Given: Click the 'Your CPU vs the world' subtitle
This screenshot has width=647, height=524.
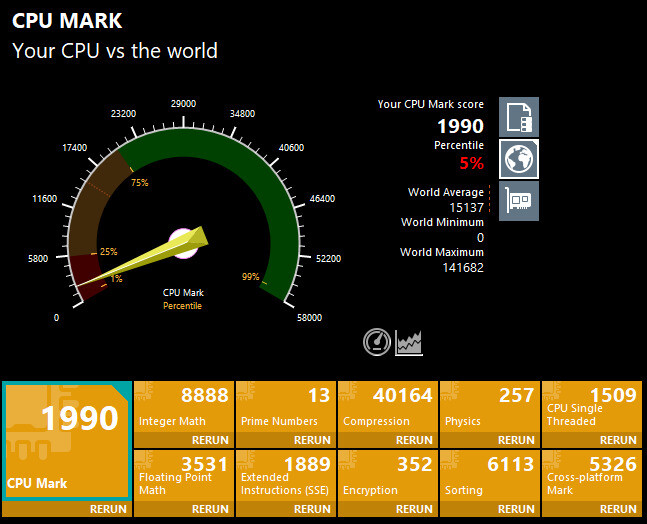Looking at the screenshot, I should (x=115, y=51).
